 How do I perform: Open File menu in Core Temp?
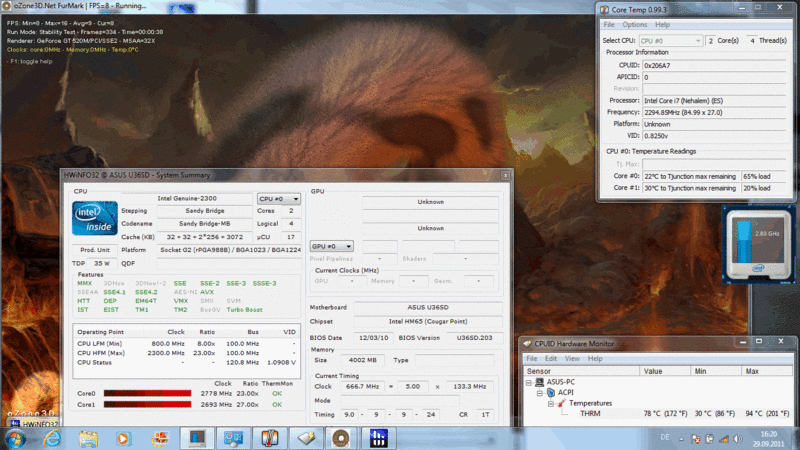tap(609, 24)
